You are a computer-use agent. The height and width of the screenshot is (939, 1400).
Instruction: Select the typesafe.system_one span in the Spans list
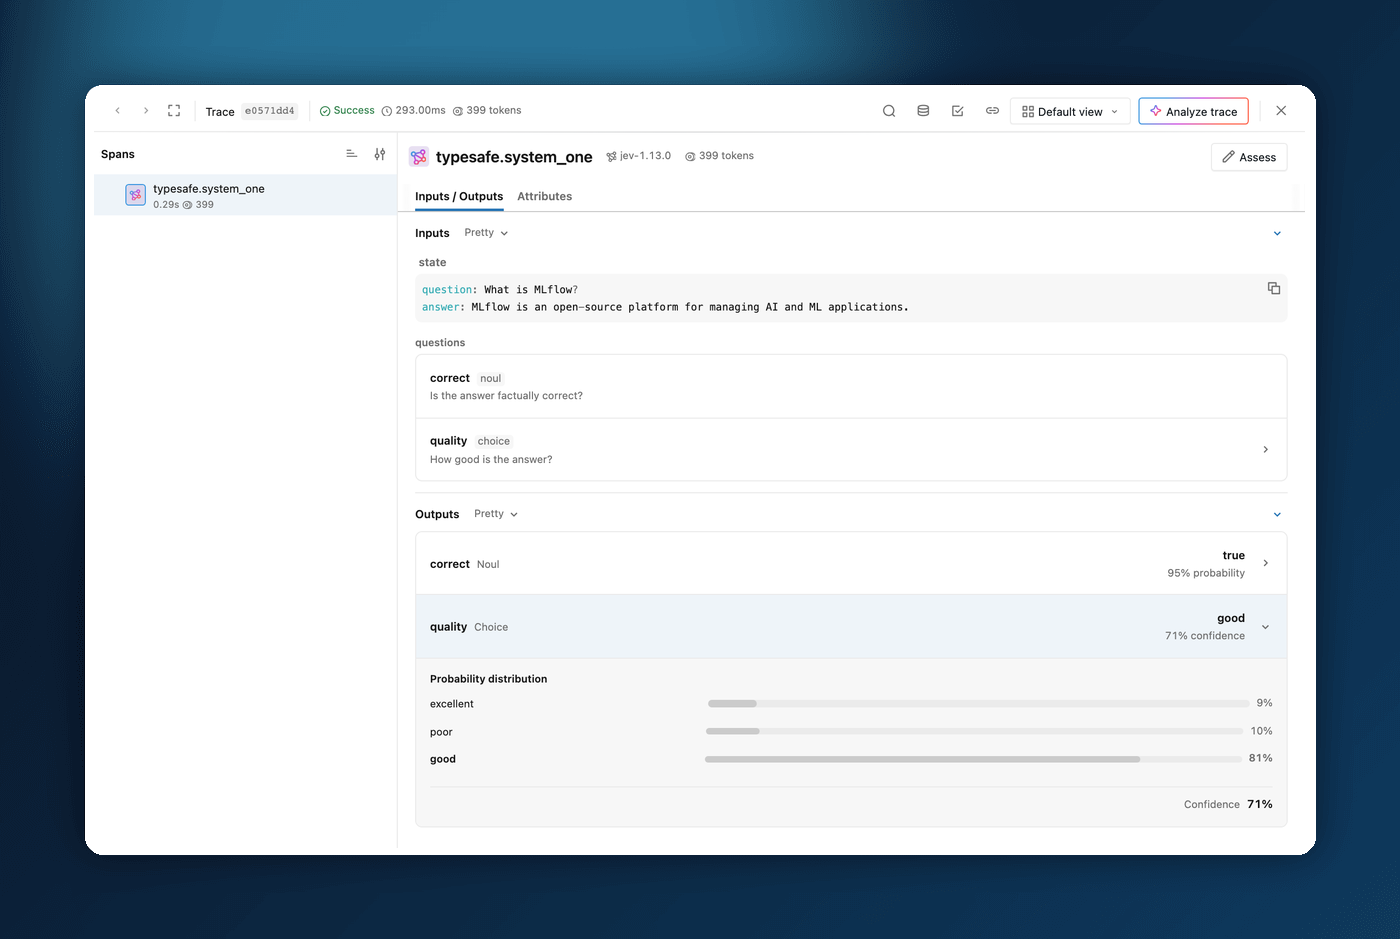point(246,195)
